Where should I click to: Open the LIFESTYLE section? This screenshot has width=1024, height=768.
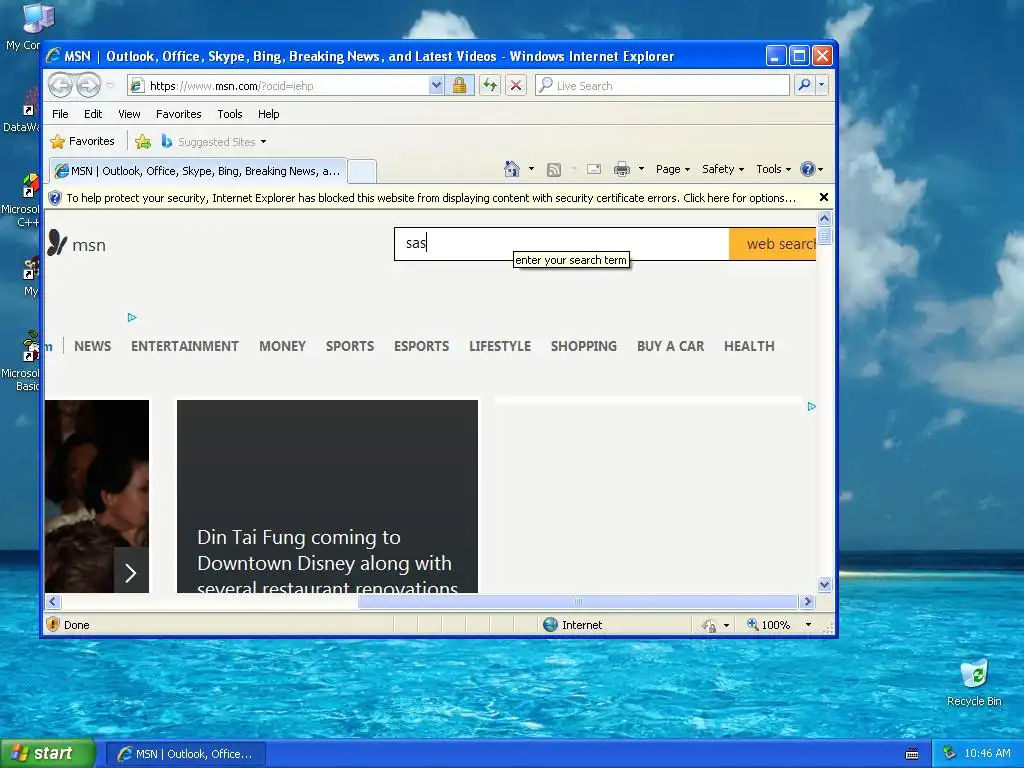[500, 346]
